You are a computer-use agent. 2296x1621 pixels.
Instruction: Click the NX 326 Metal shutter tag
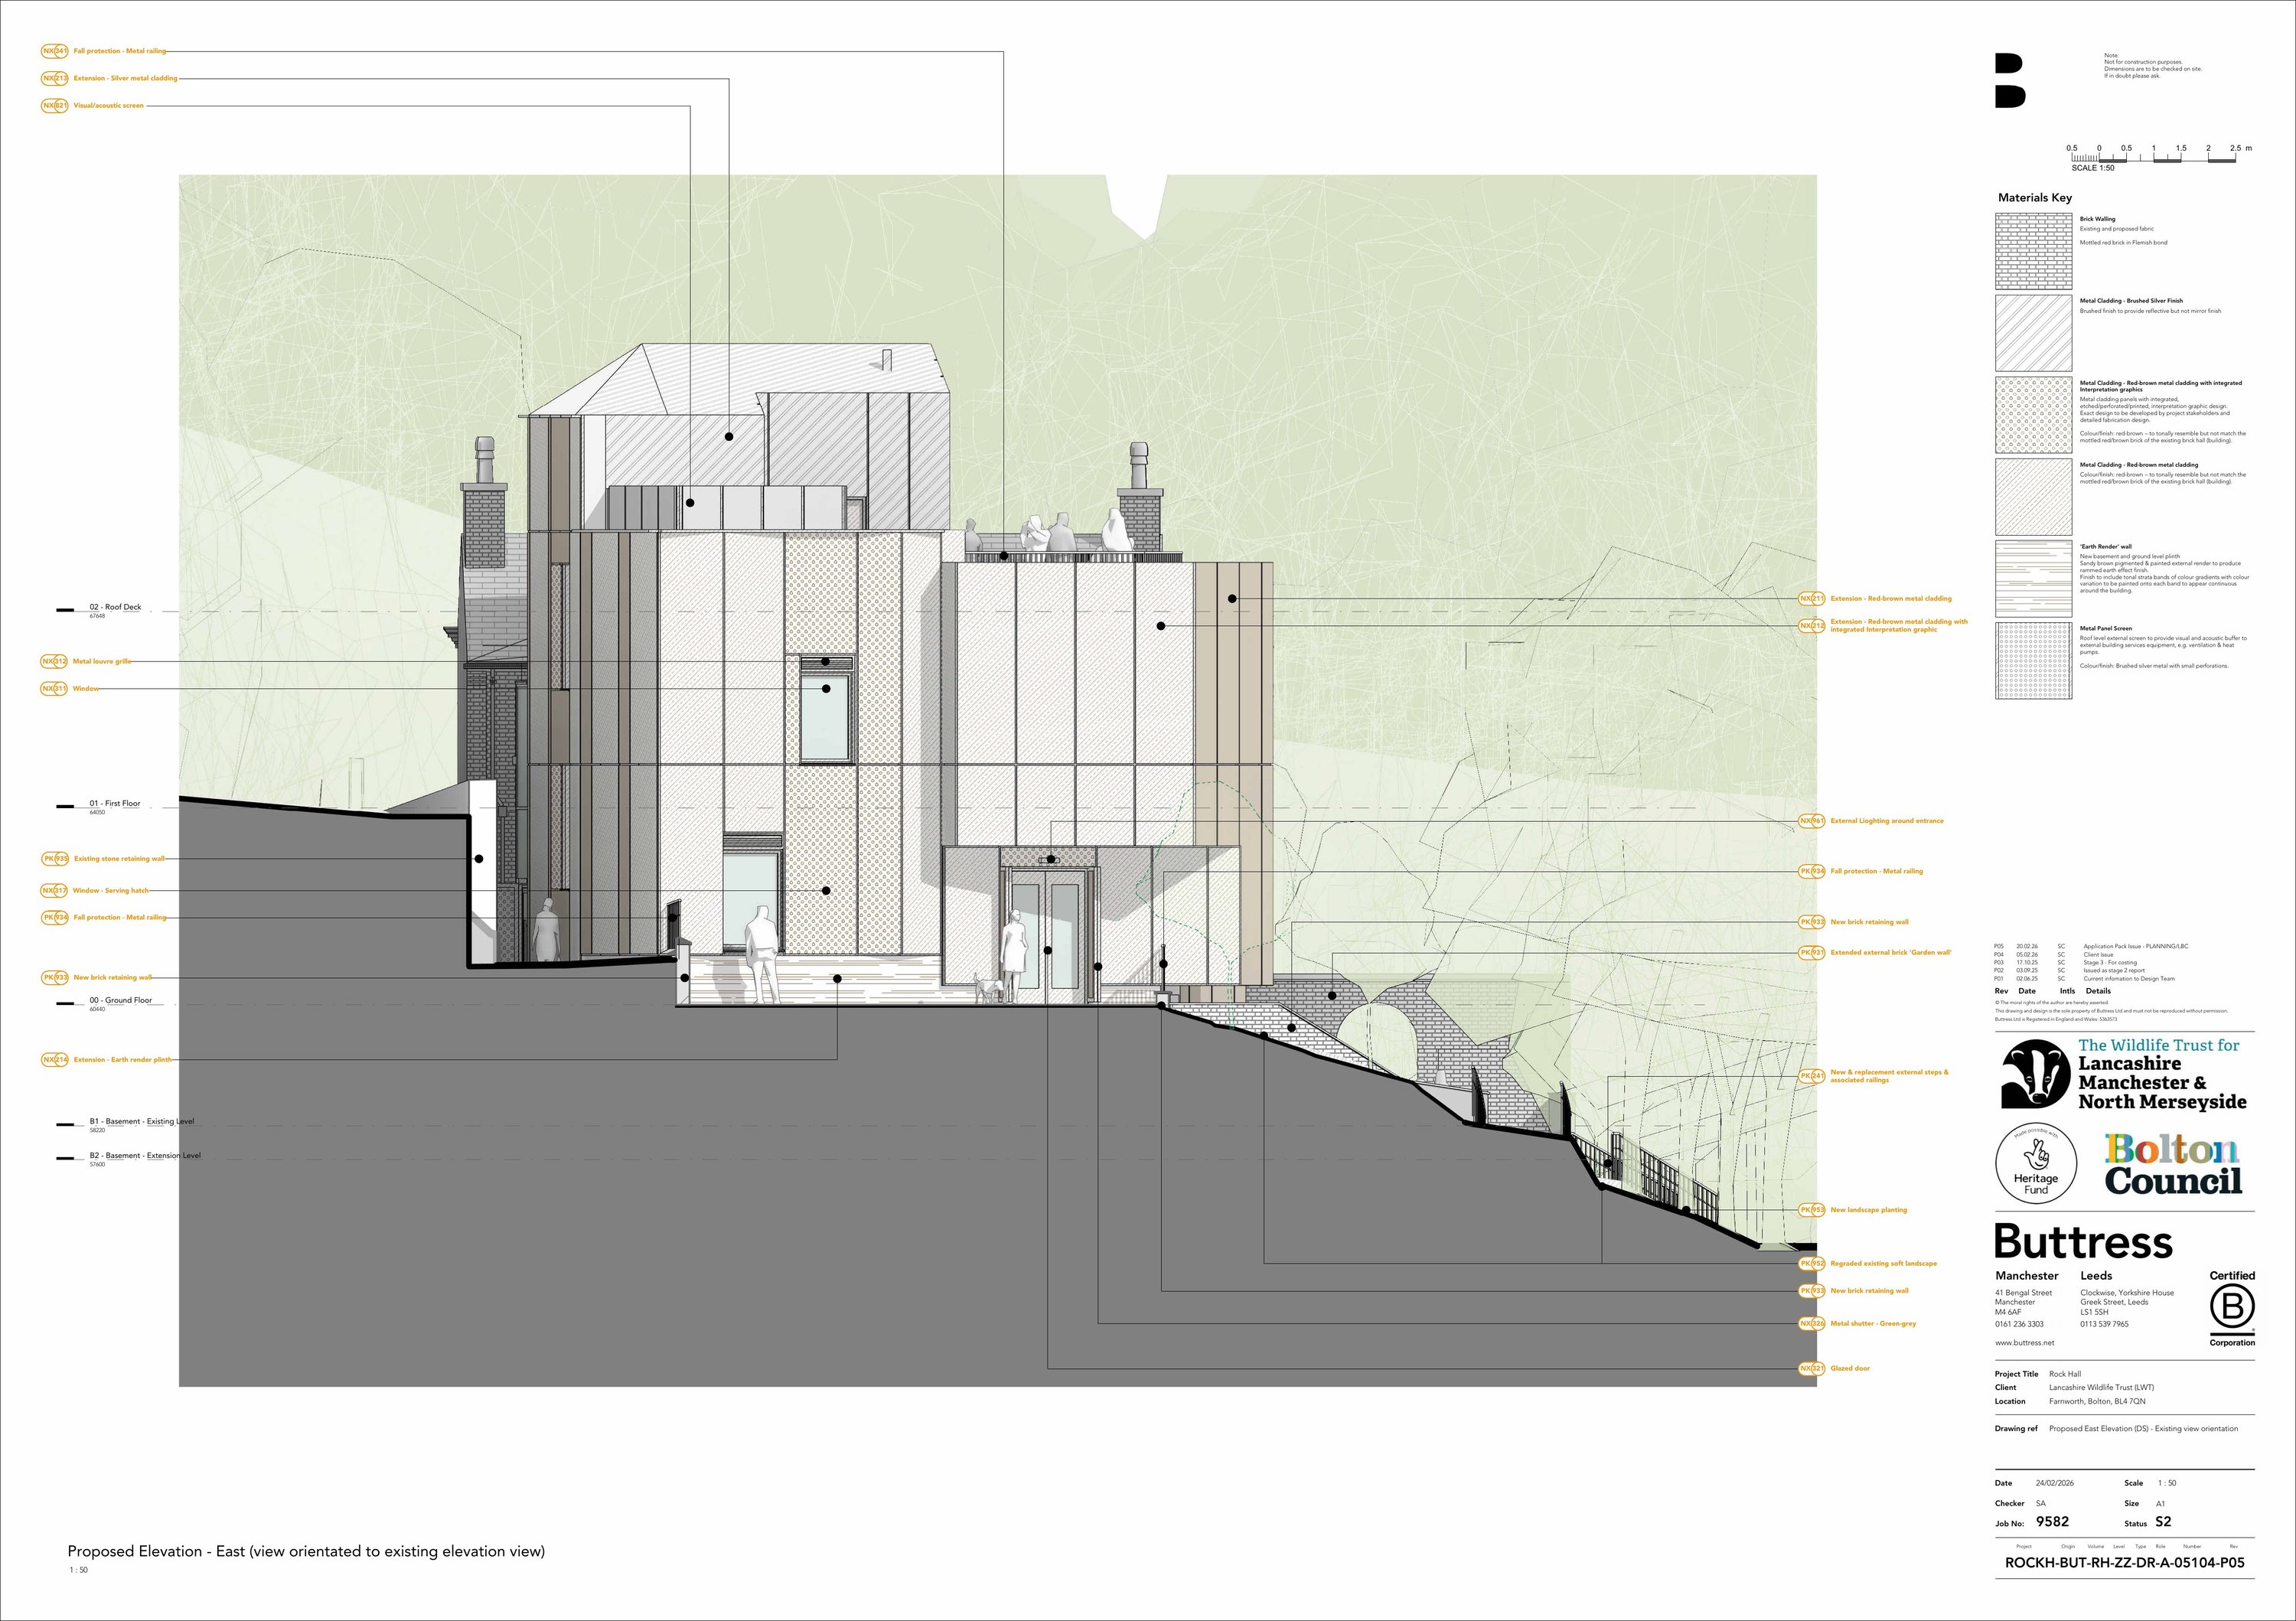point(1812,1323)
